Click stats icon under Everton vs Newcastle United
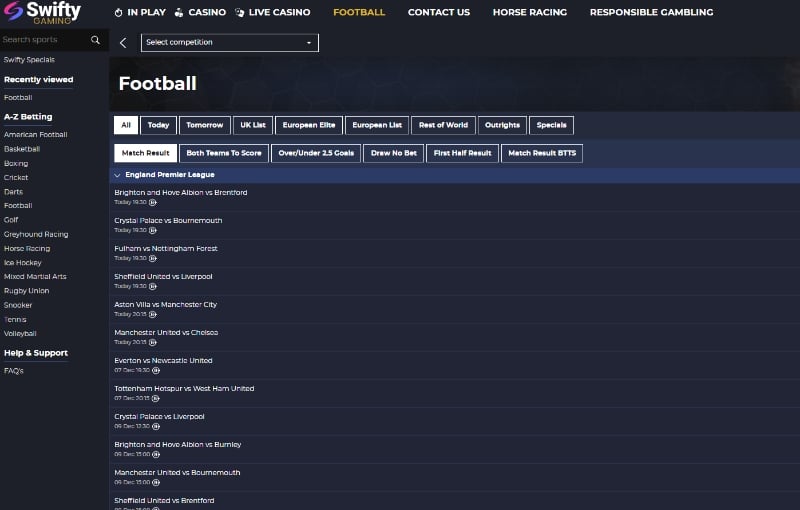 (x=156, y=370)
